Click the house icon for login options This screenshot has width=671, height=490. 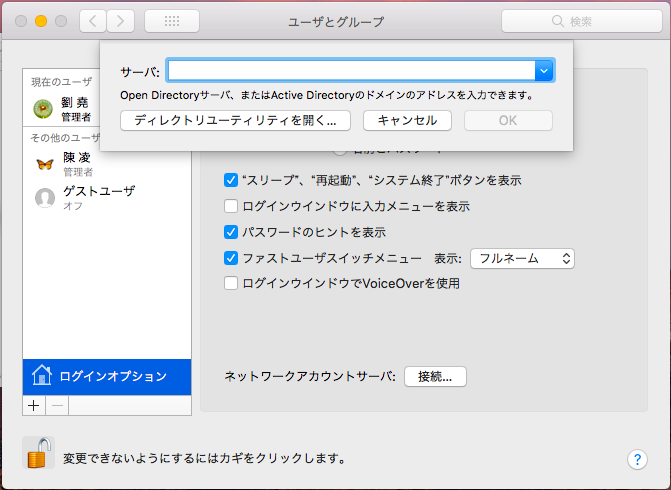pyautogui.click(x=42, y=375)
